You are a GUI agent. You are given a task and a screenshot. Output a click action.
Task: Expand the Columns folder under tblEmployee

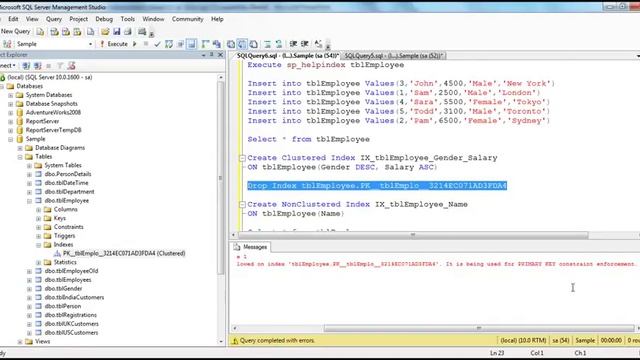tap(38, 209)
